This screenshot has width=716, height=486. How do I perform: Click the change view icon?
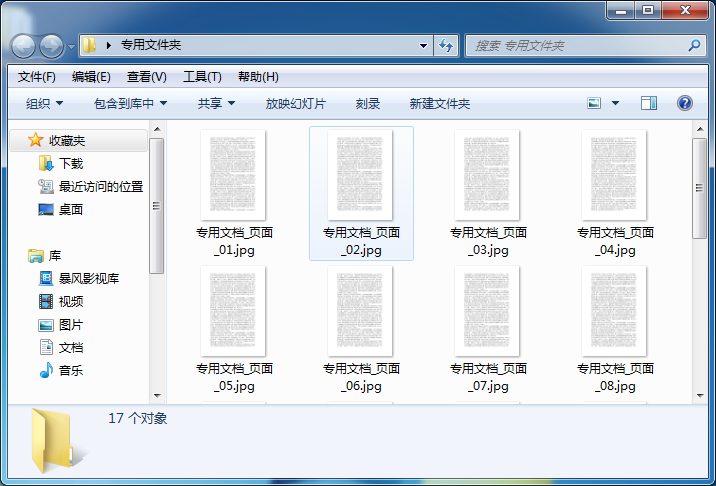pos(594,103)
